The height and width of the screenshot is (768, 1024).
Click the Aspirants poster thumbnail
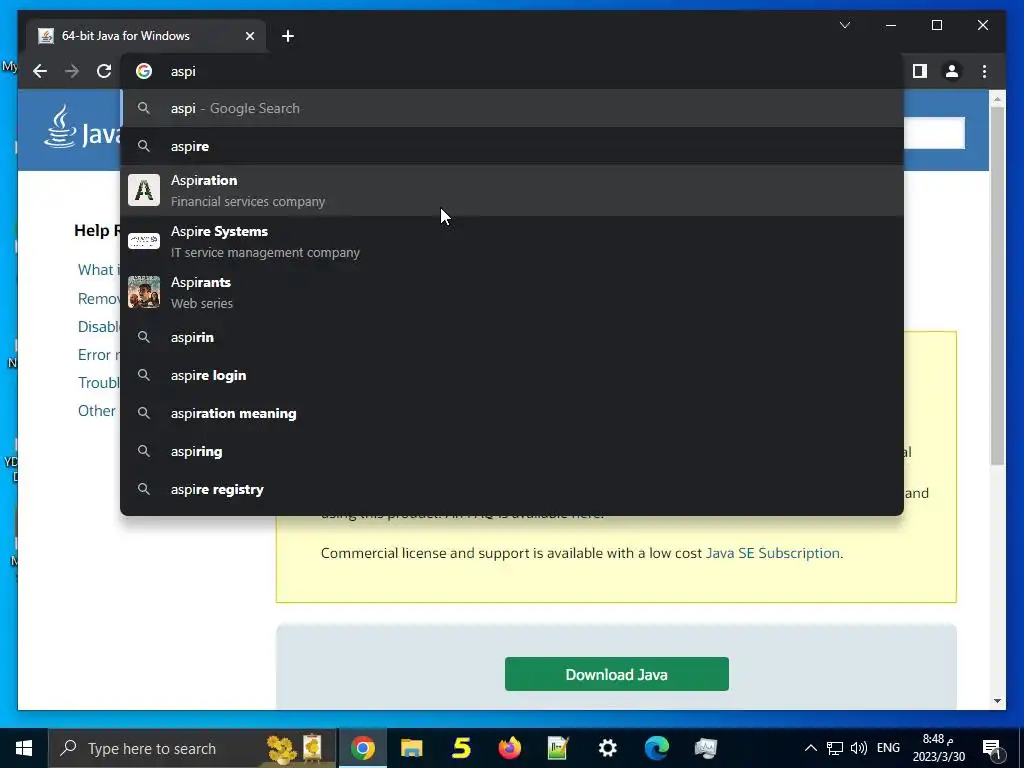(x=144, y=292)
